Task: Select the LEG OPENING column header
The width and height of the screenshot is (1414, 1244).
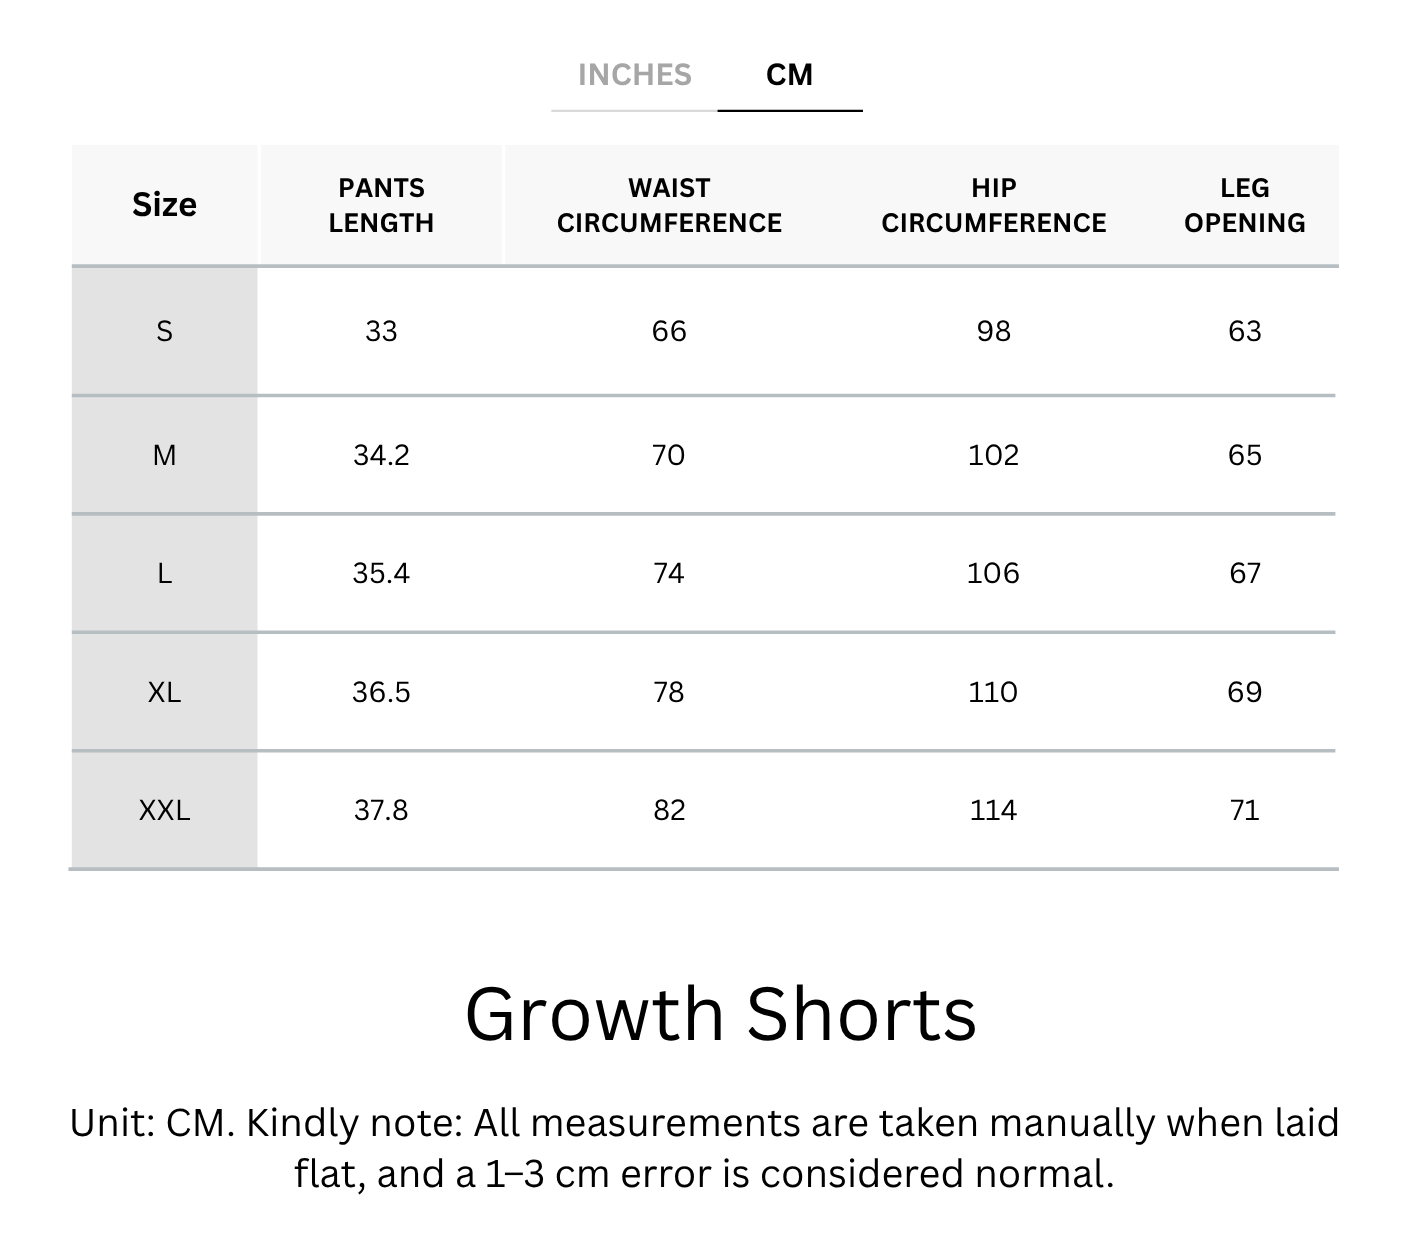Action: tap(1244, 205)
